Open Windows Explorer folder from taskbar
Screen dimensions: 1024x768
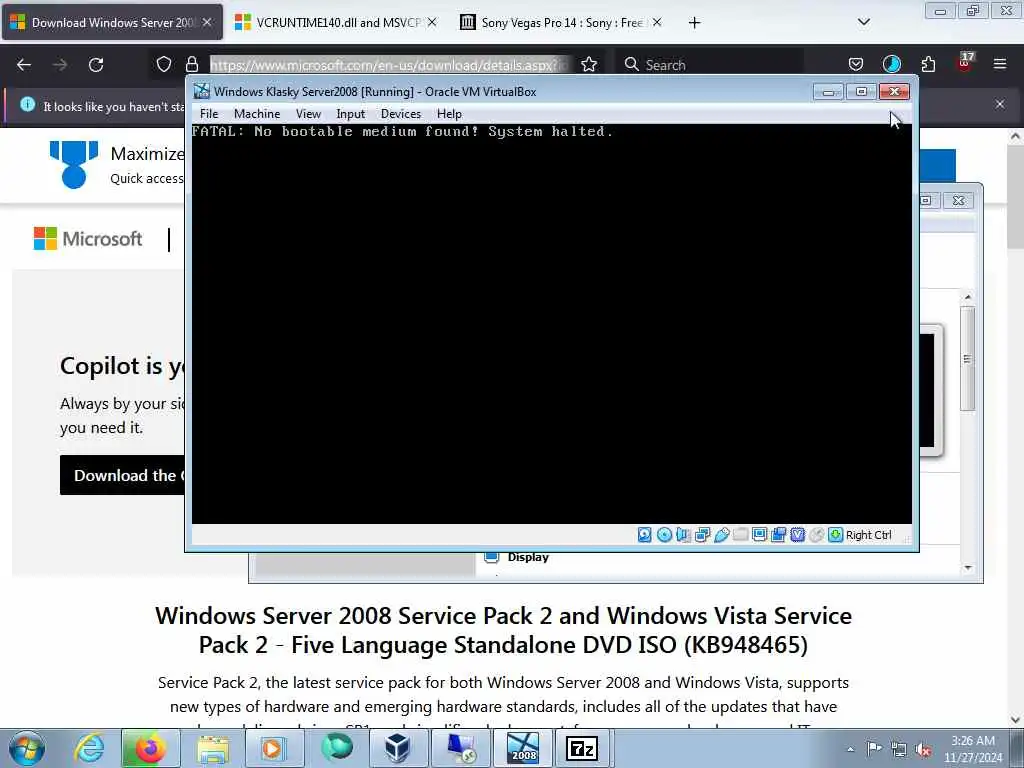[x=213, y=748]
